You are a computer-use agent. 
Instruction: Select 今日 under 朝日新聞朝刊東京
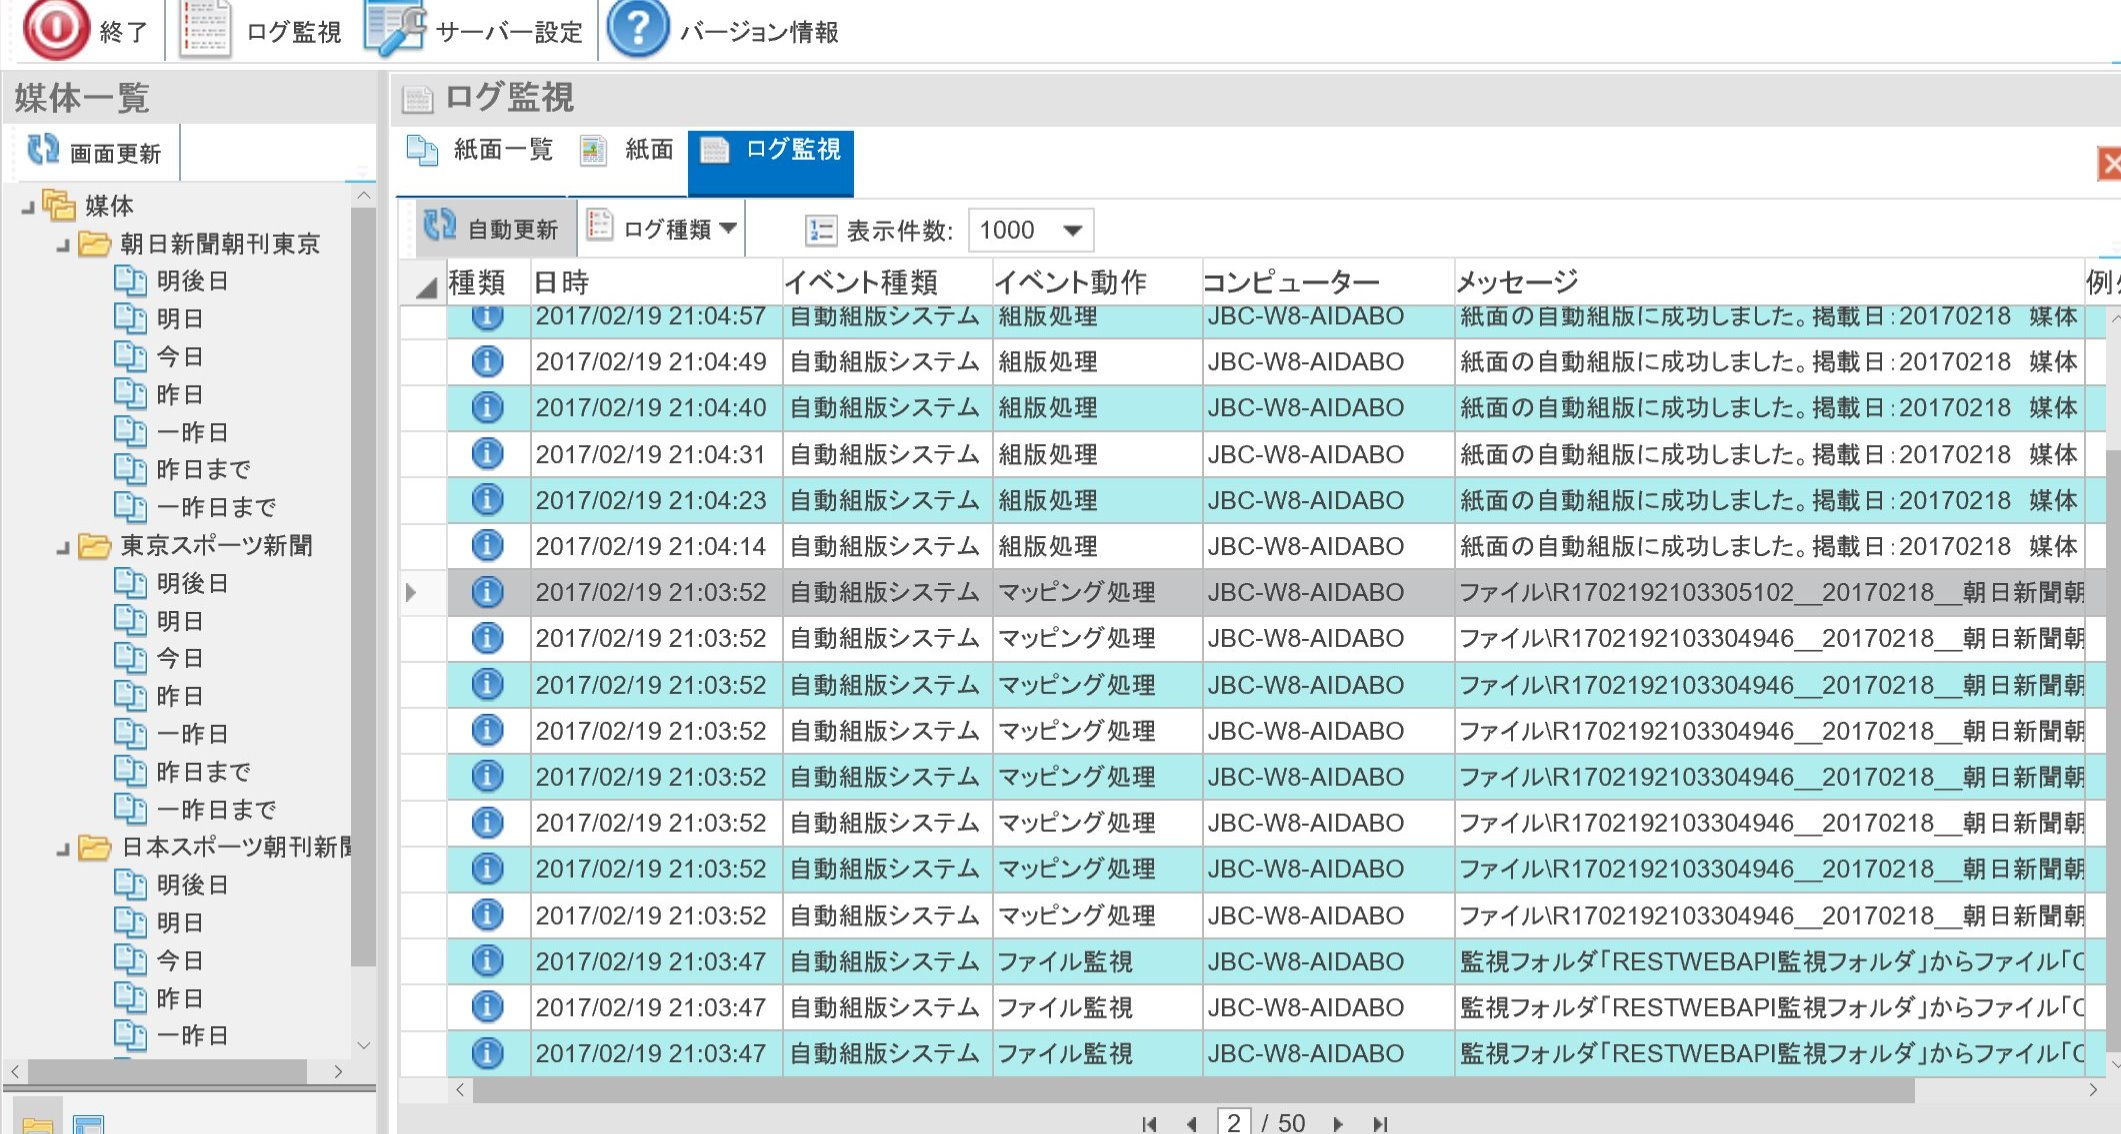(180, 357)
